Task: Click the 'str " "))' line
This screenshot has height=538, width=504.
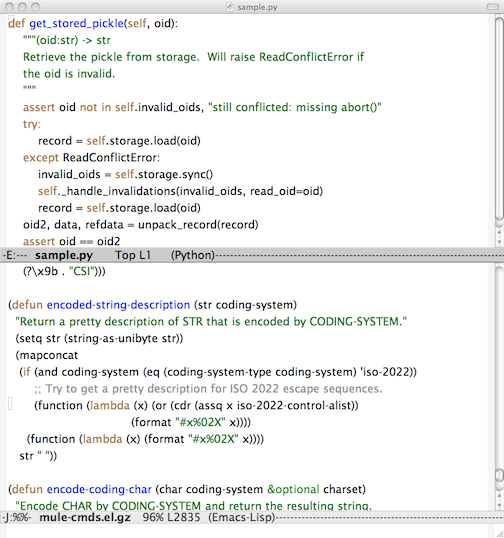Action: (x=38, y=456)
